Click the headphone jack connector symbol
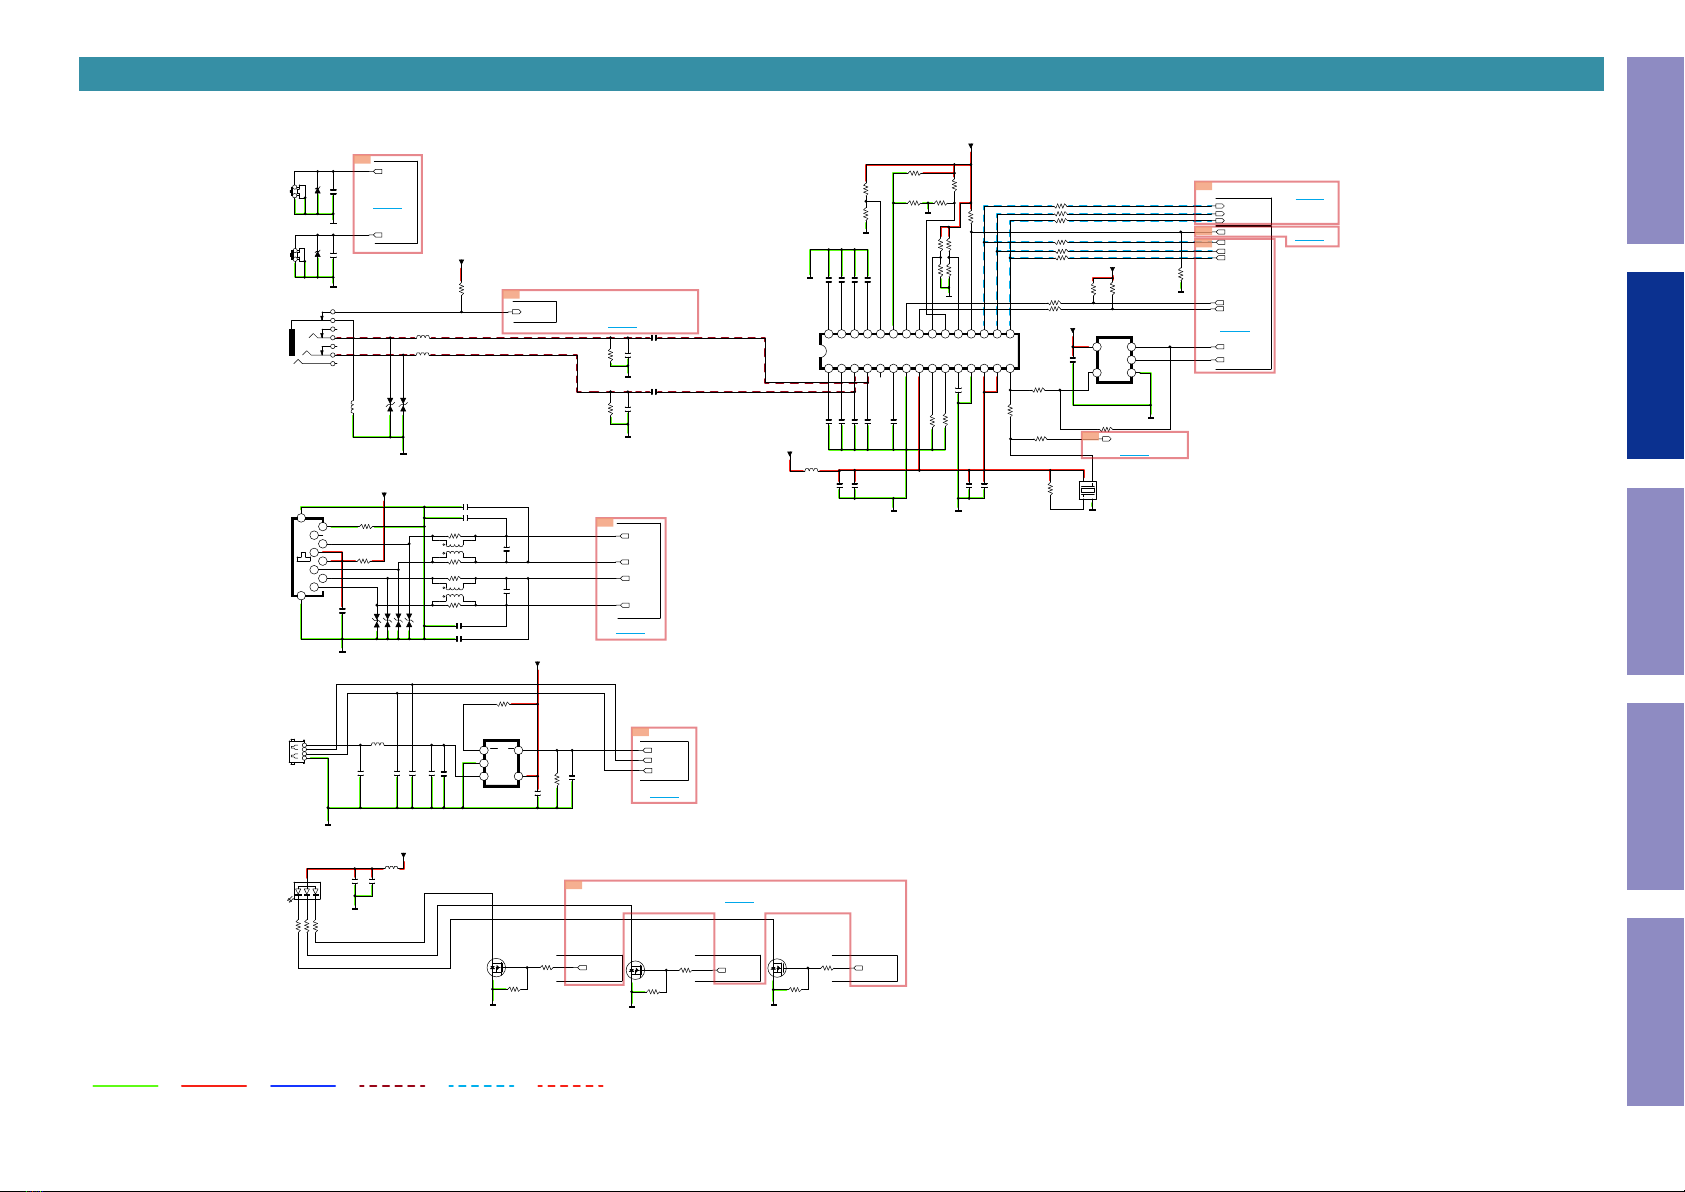This screenshot has width=1685, height=1192. pos(311,341)
